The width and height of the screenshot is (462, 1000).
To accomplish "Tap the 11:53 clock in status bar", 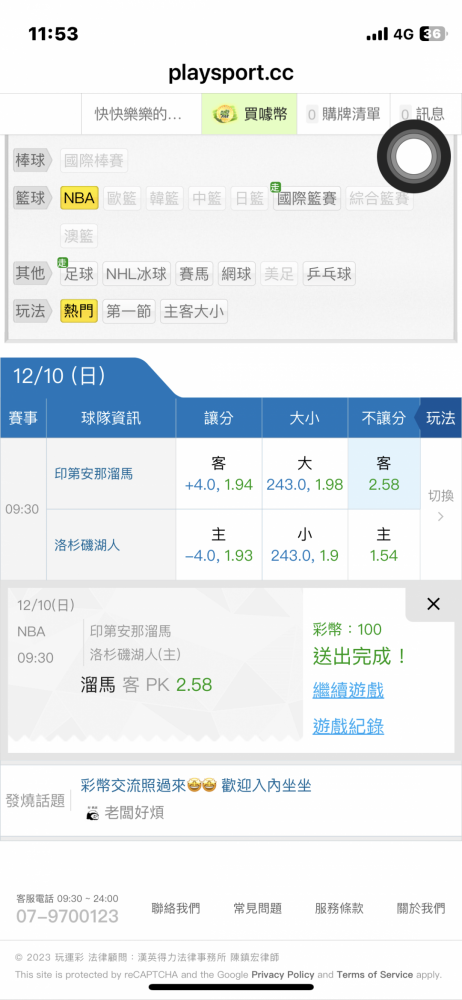I will [x=53, y=34].
